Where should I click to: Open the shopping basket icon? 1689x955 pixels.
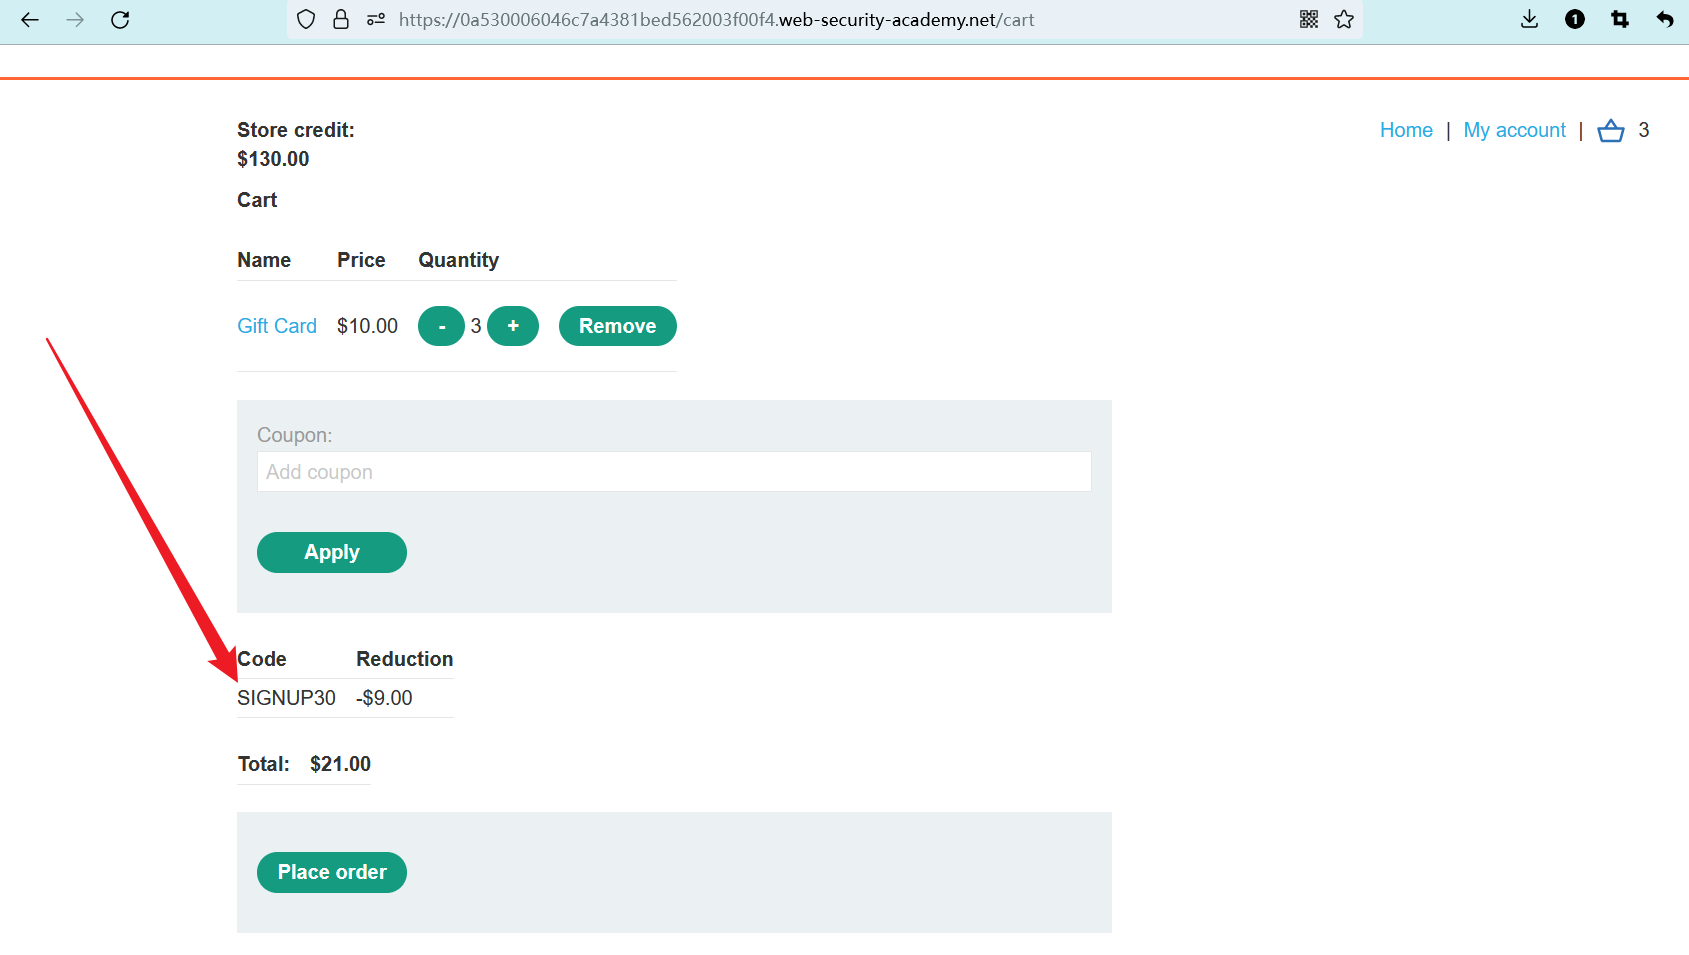pos(1611,131)
